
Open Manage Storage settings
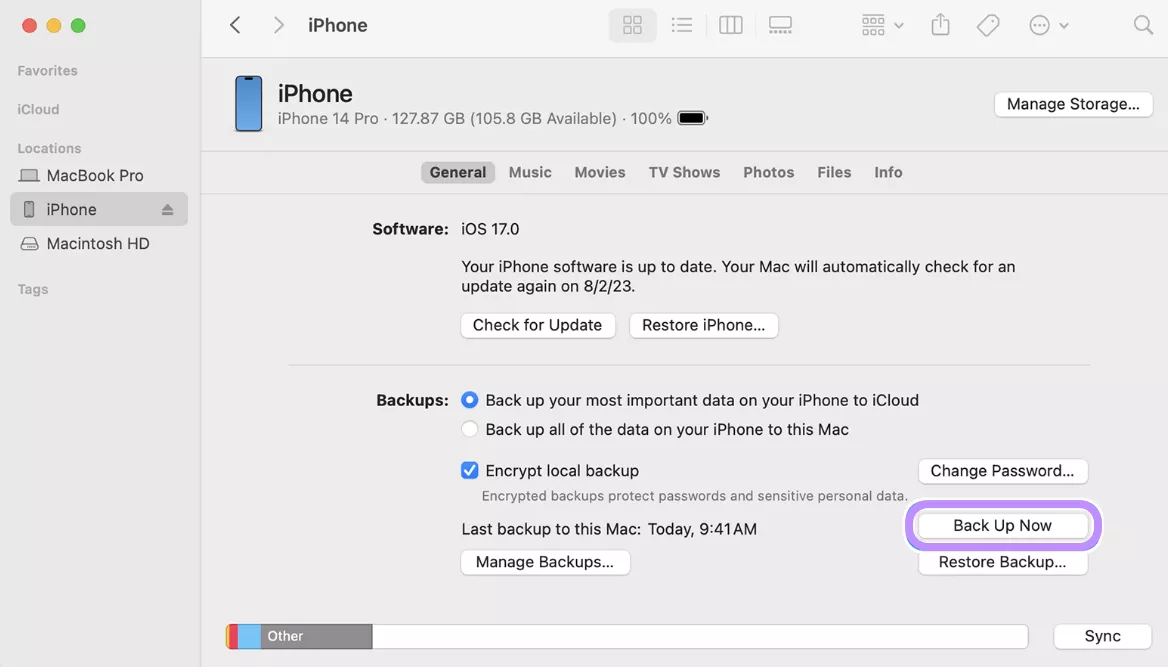coord(1073,104)
